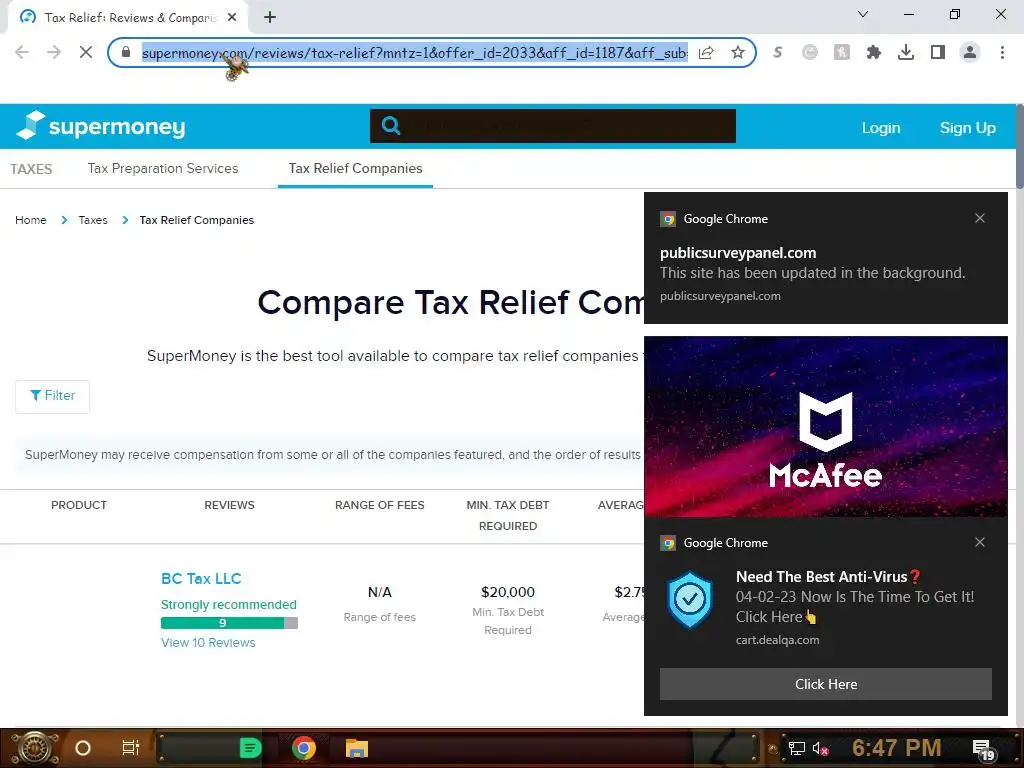The width and height of the screenshot is (1024, 768).
Task: Open the Chrome profile avatar
Action: 970,52
